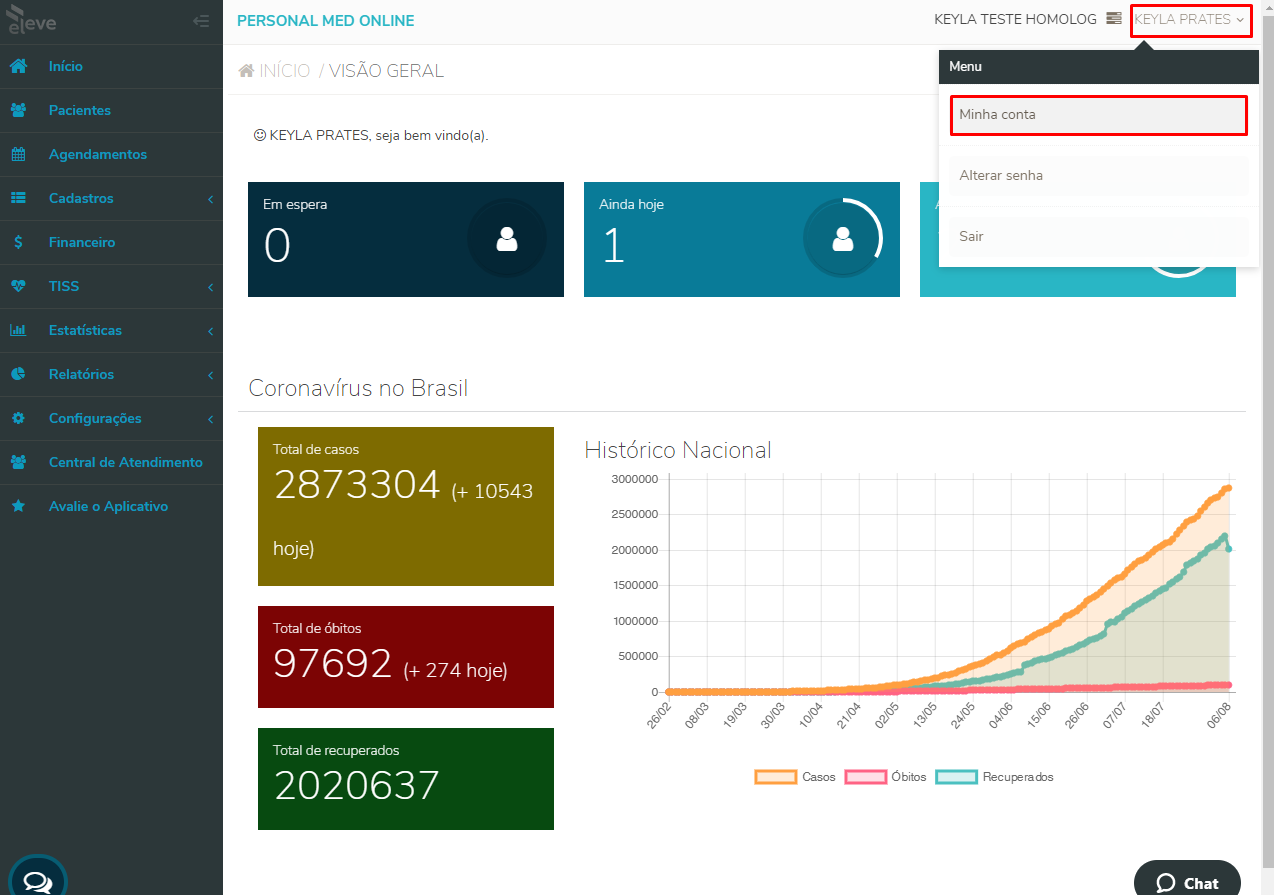Click the Início home icon in sidebar

[x=18, y=66]
